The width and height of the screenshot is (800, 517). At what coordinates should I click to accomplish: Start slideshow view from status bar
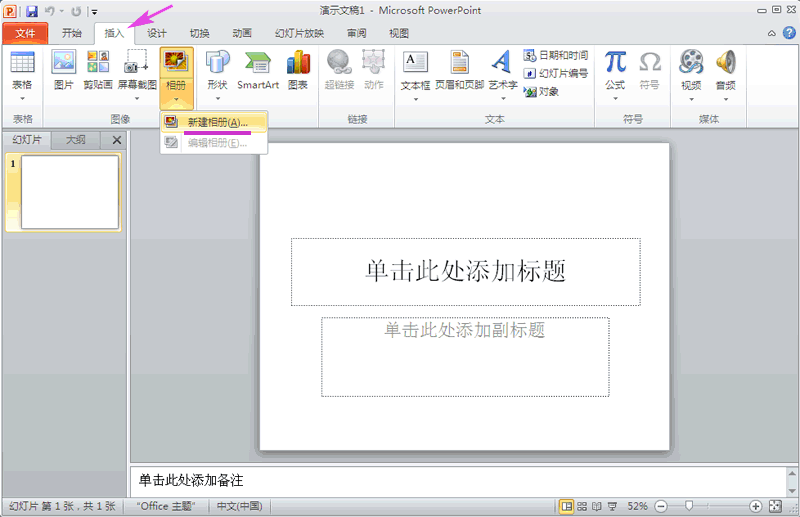[611, 506]
